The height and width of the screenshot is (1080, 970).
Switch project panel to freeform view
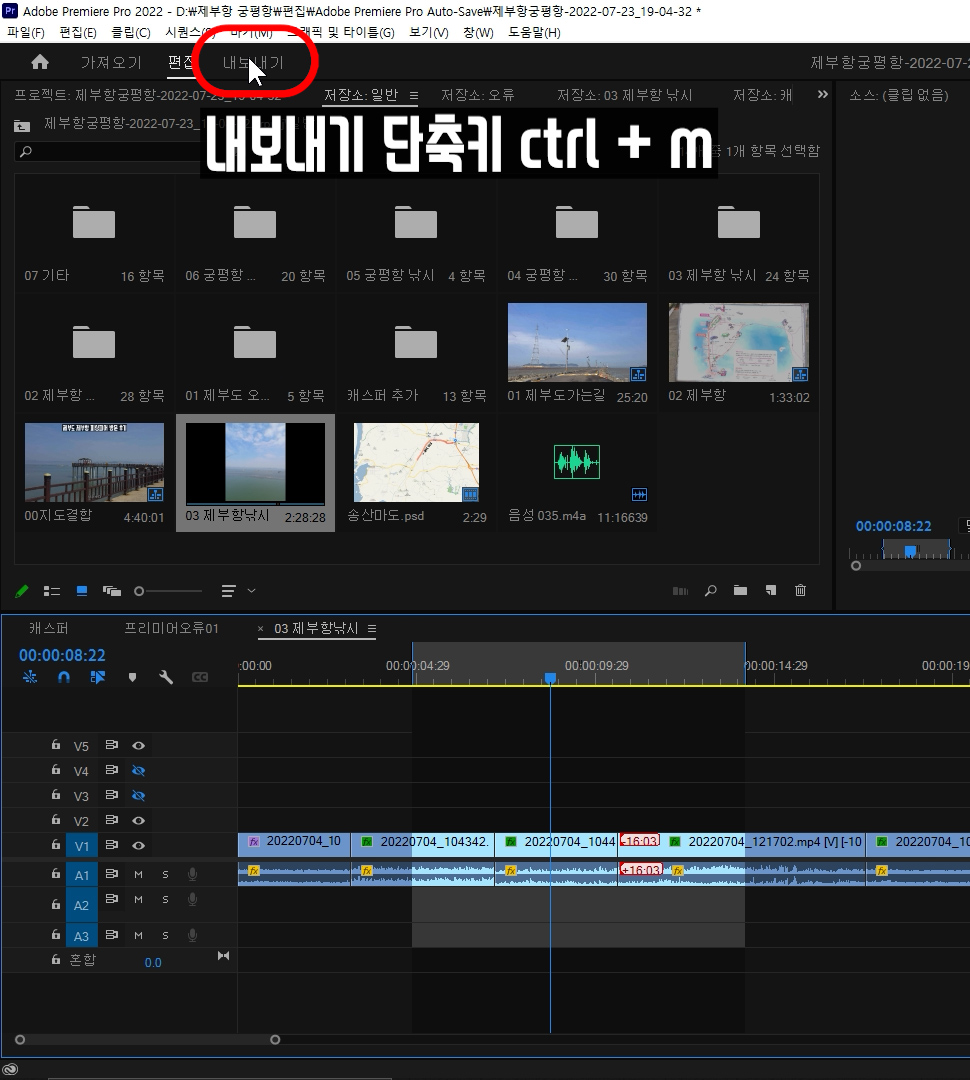click(x=112, y=591)
